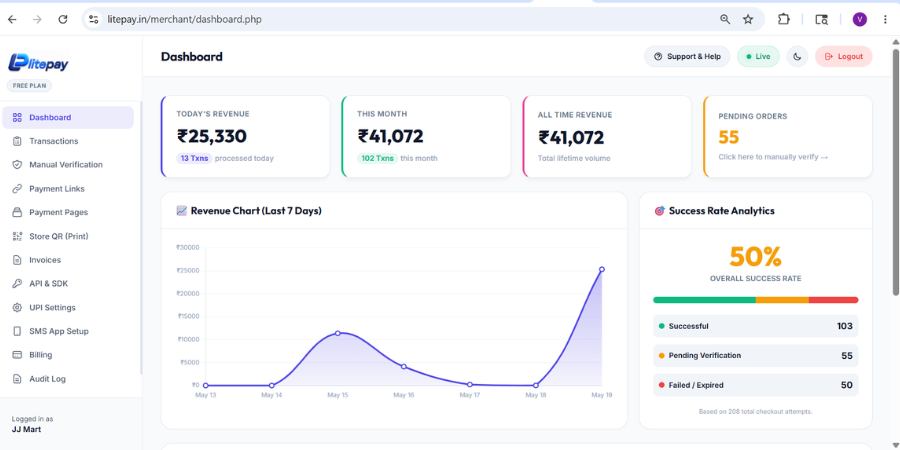Click the zoom magnifier icon in address bar

(x=725, y=20)
